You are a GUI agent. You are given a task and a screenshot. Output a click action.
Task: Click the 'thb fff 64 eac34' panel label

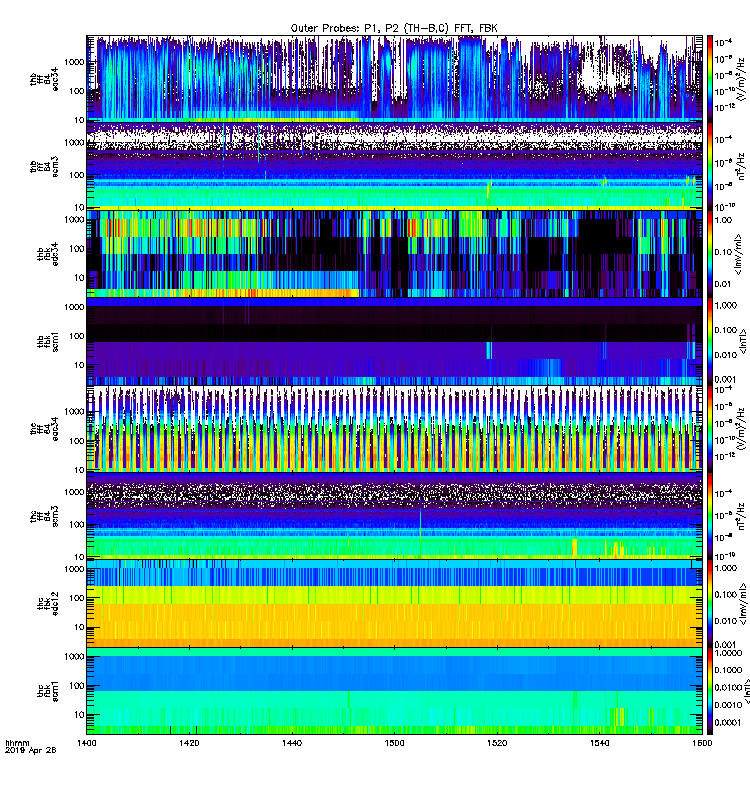[x=44, y=79]
